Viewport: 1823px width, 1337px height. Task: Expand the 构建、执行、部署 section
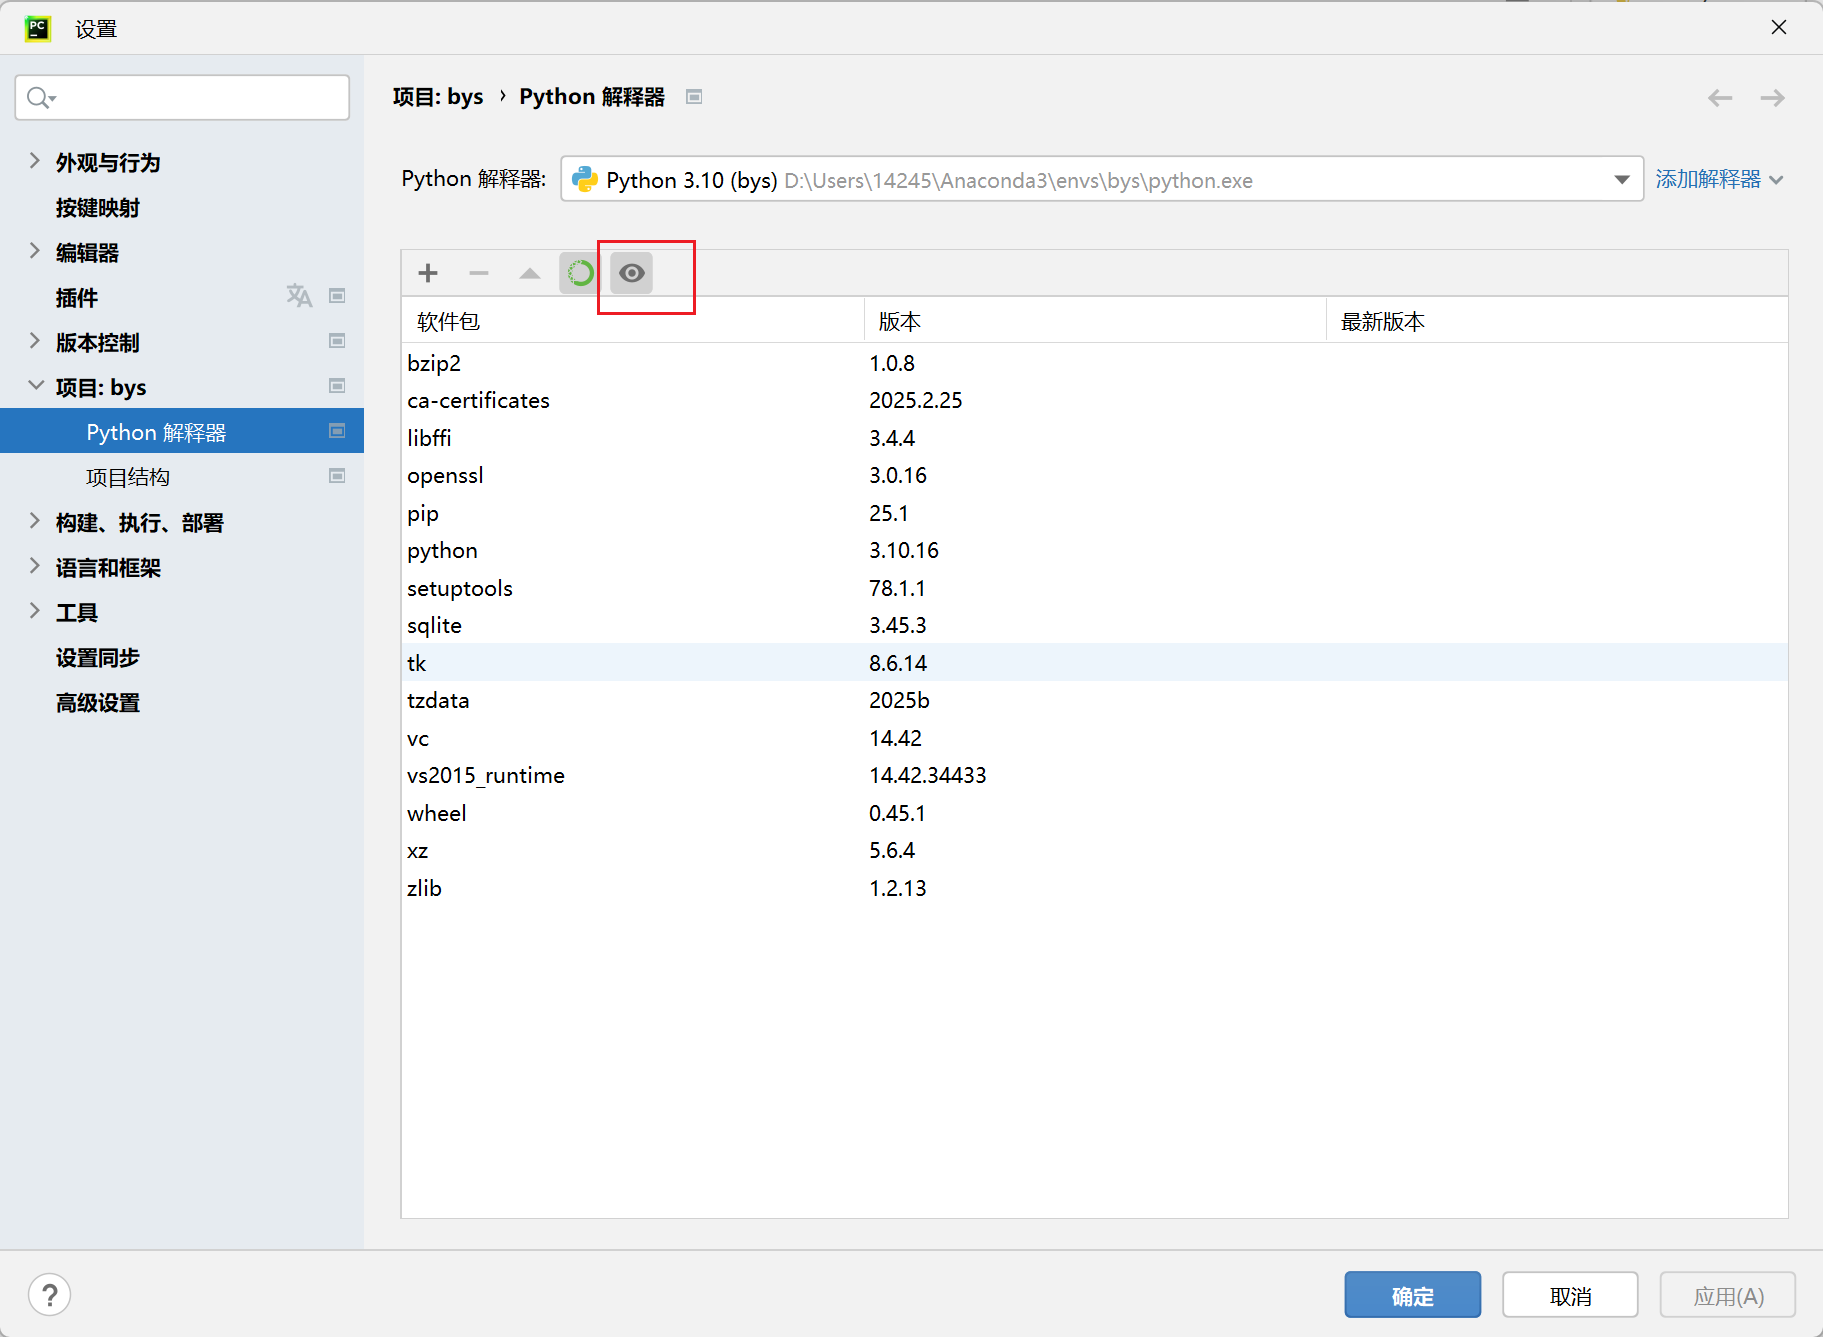[x=35, y=521]
